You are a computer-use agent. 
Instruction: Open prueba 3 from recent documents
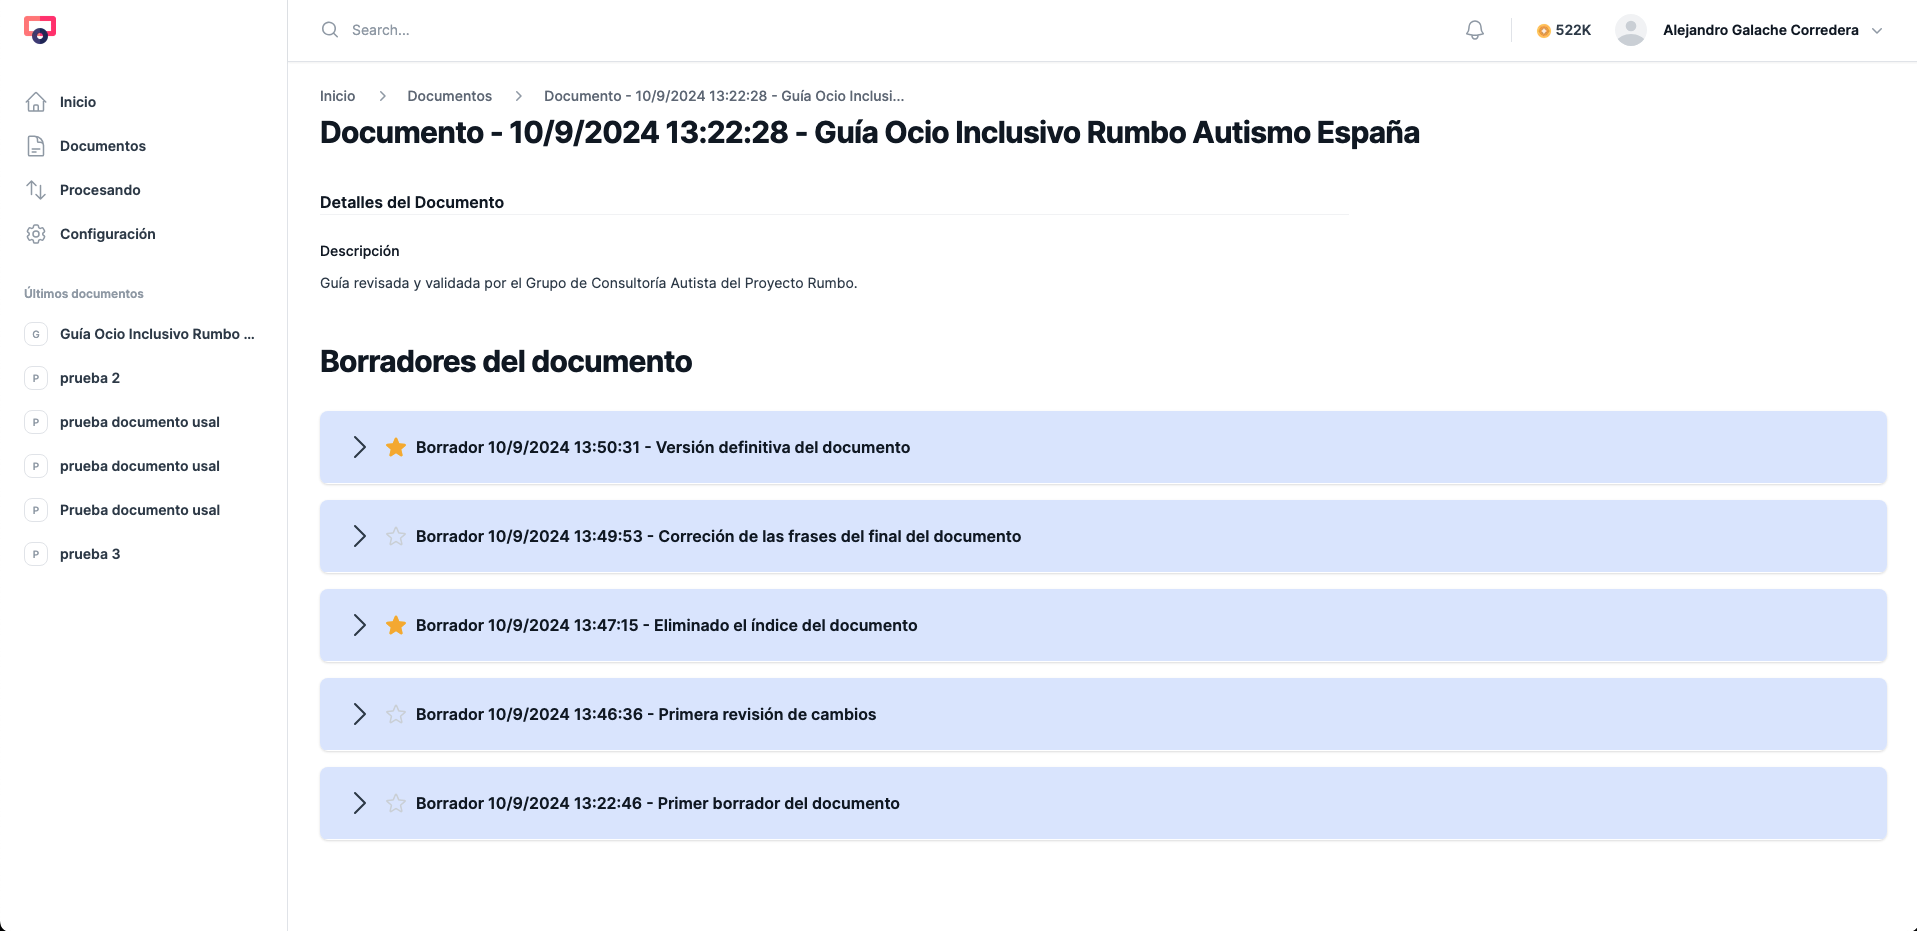click(89, 553)
